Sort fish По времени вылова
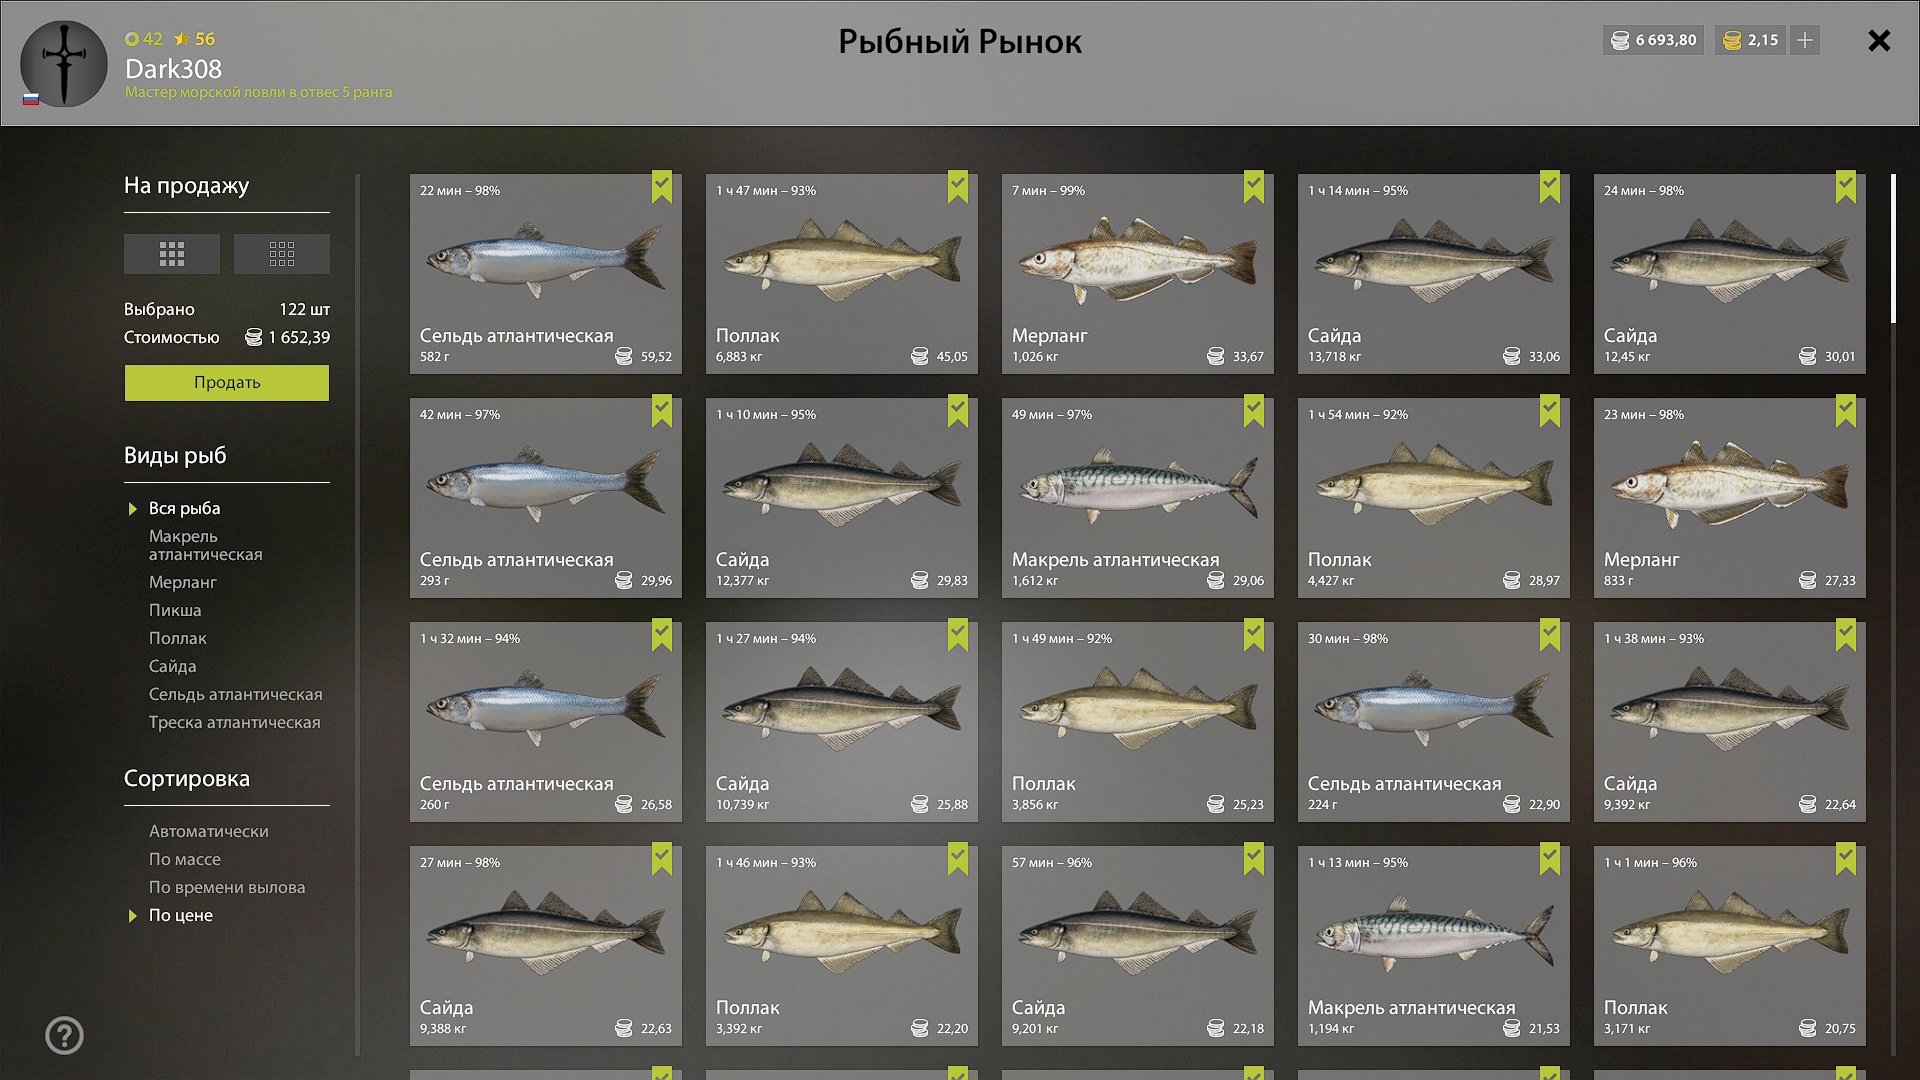Screen dimensions: 1920x1080 (227, 887)
